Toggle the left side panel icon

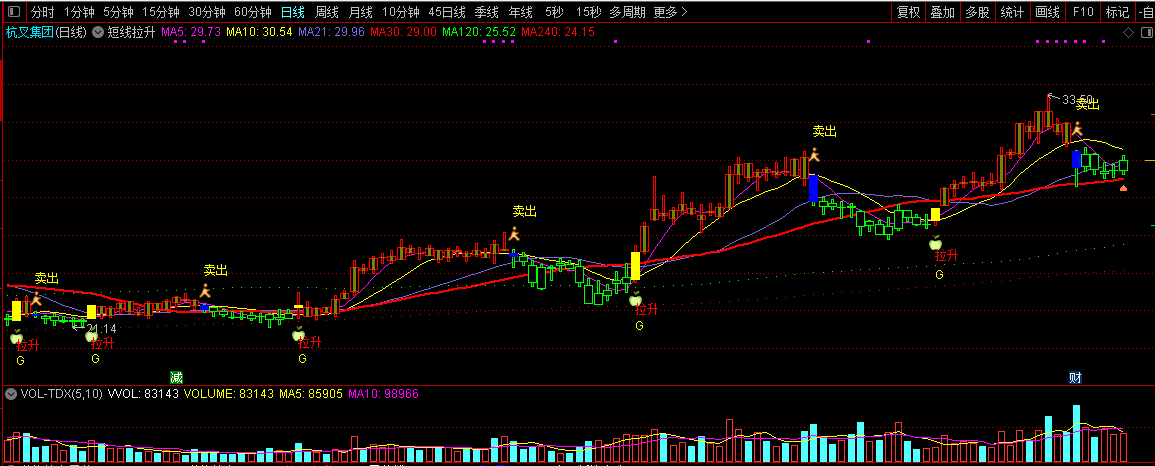pyautogui.click(x=14, y=12)
